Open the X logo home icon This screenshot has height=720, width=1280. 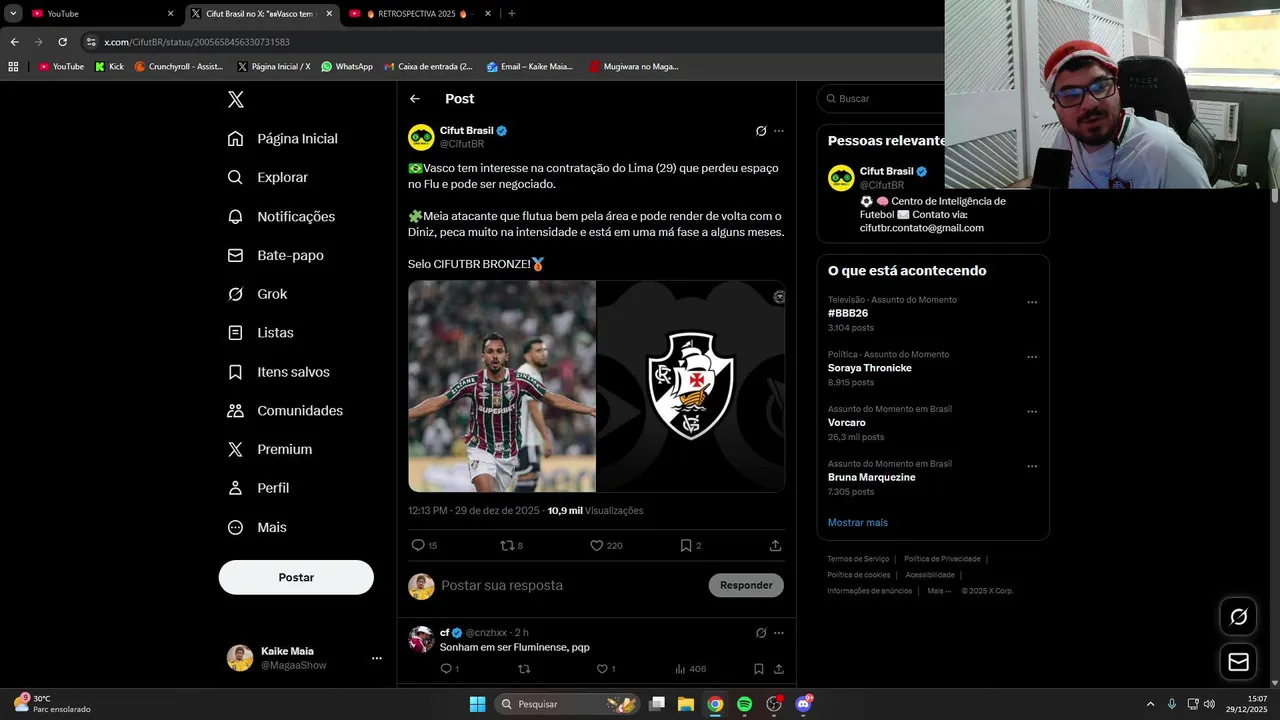tap(236, 99)
